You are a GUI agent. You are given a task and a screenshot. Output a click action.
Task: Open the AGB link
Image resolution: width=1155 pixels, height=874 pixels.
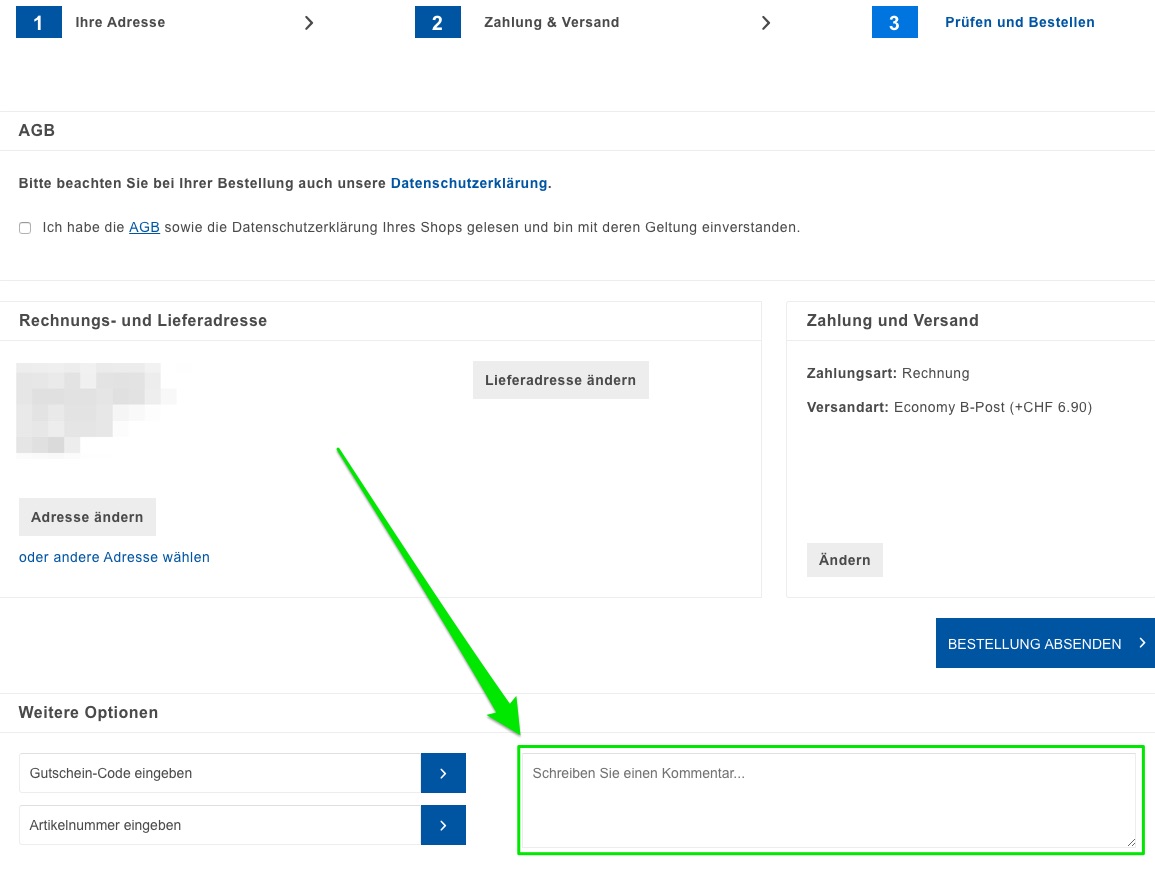coord(144,228)
